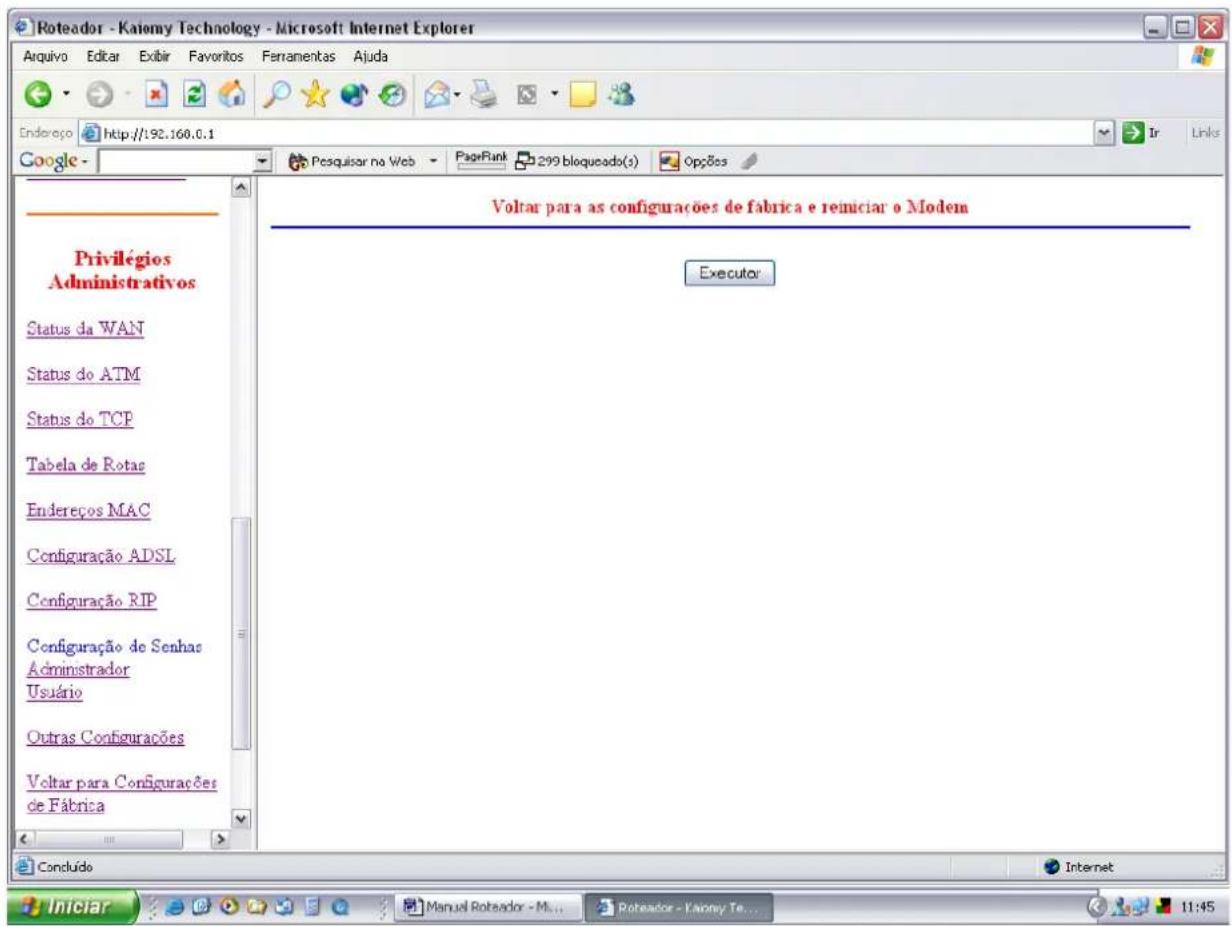The image size is (1232, 926).
Task: Click in the Google toolbar search field
Action: click(176, 162)
